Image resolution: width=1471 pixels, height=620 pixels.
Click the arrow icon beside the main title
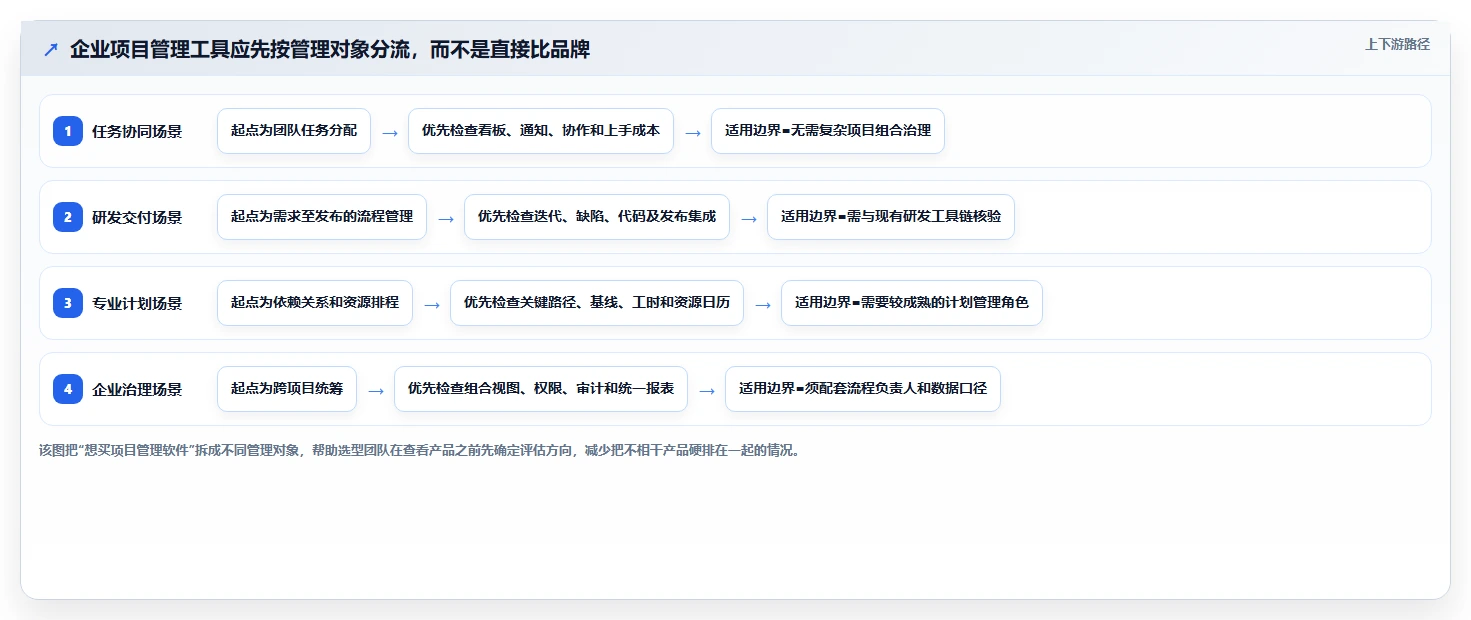[x=51, y=49]
